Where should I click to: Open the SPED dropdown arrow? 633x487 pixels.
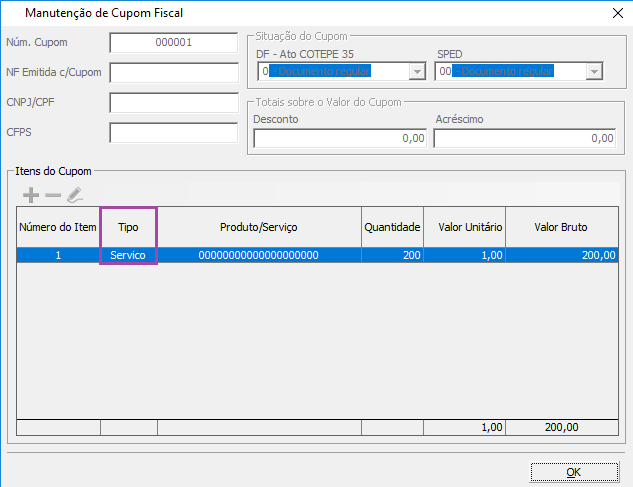pyautogui.click(x=594, y=71)
